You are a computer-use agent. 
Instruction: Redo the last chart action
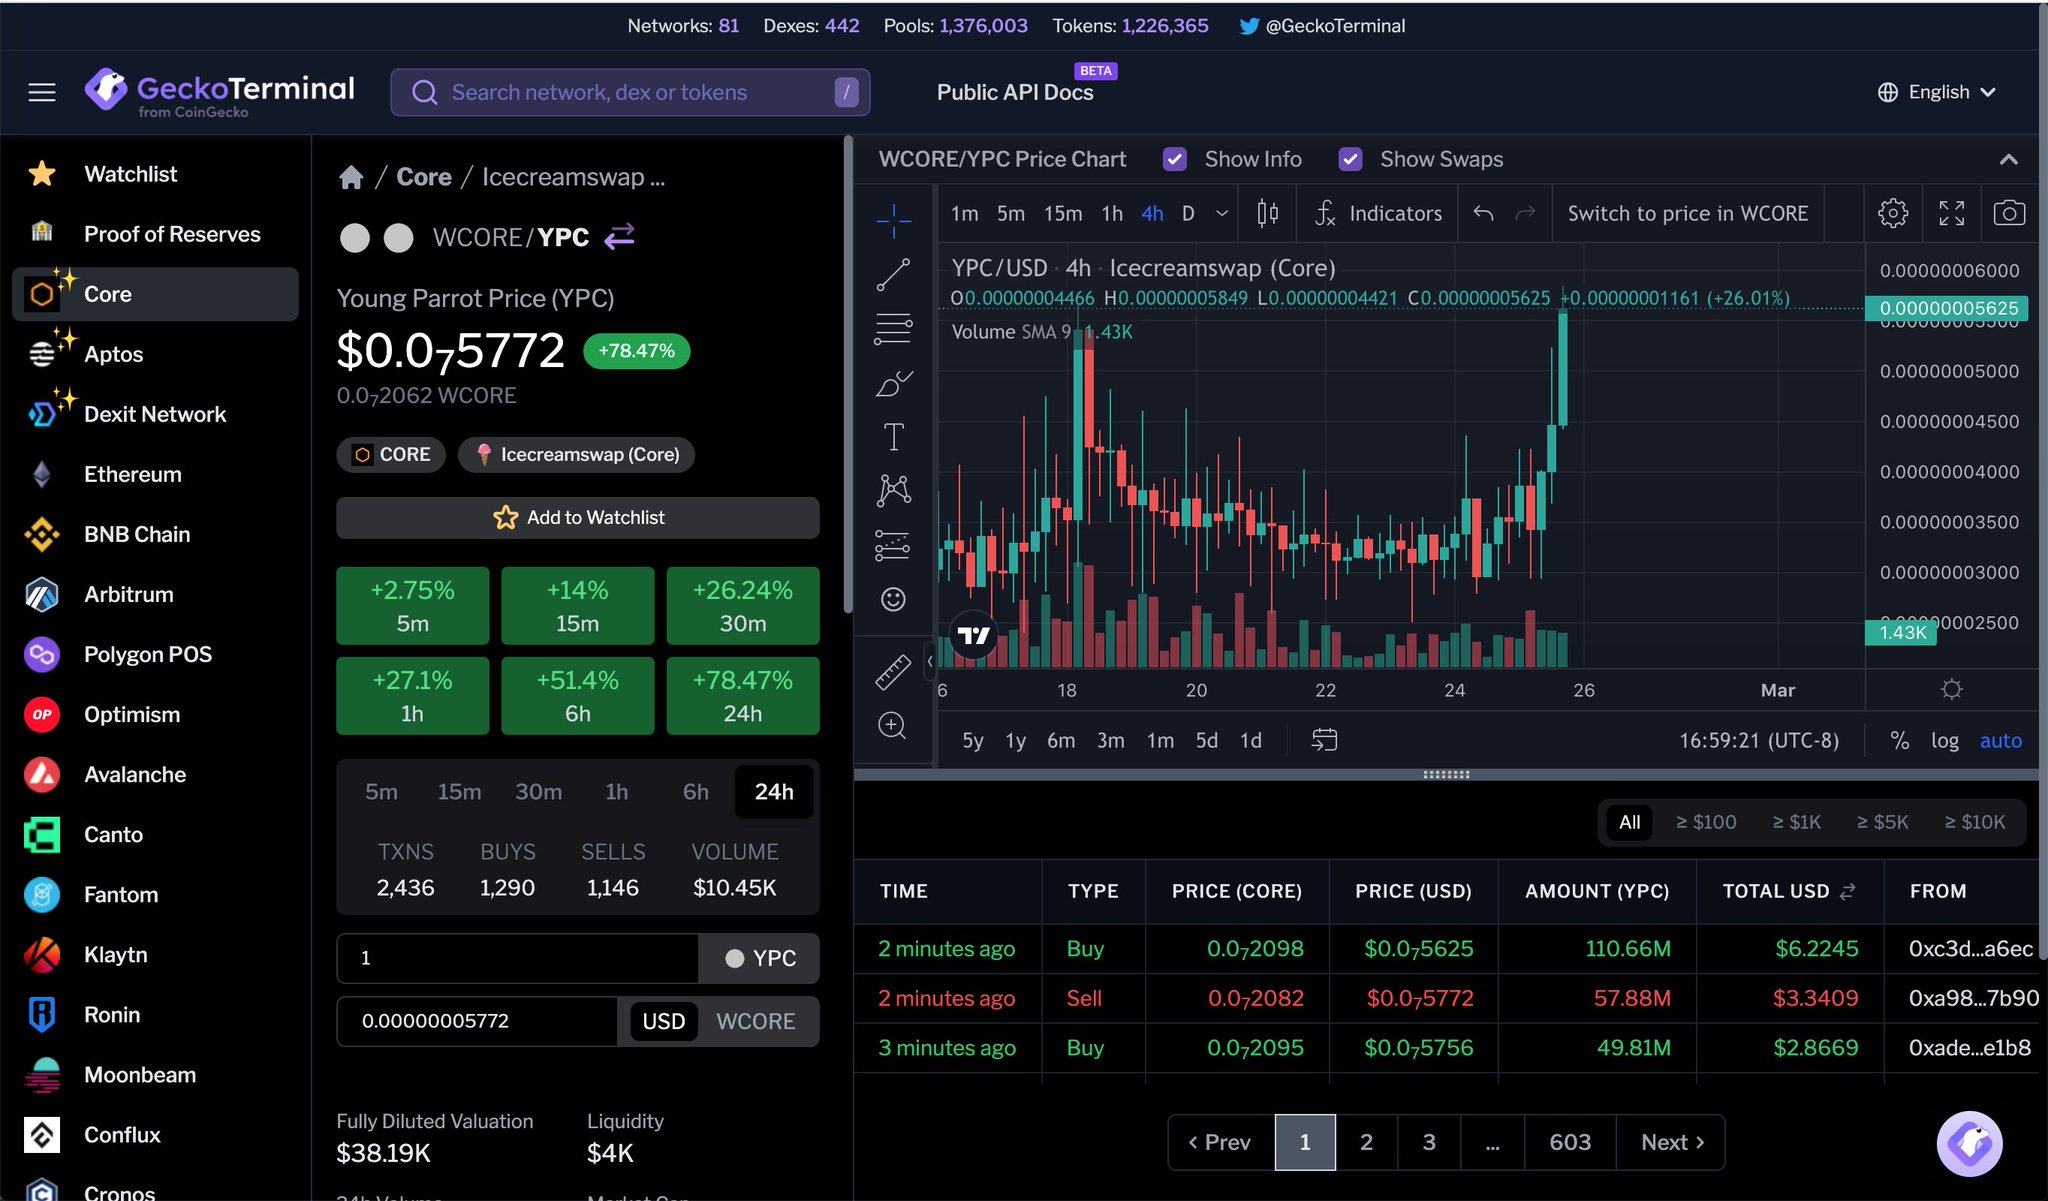point(1525,213)
